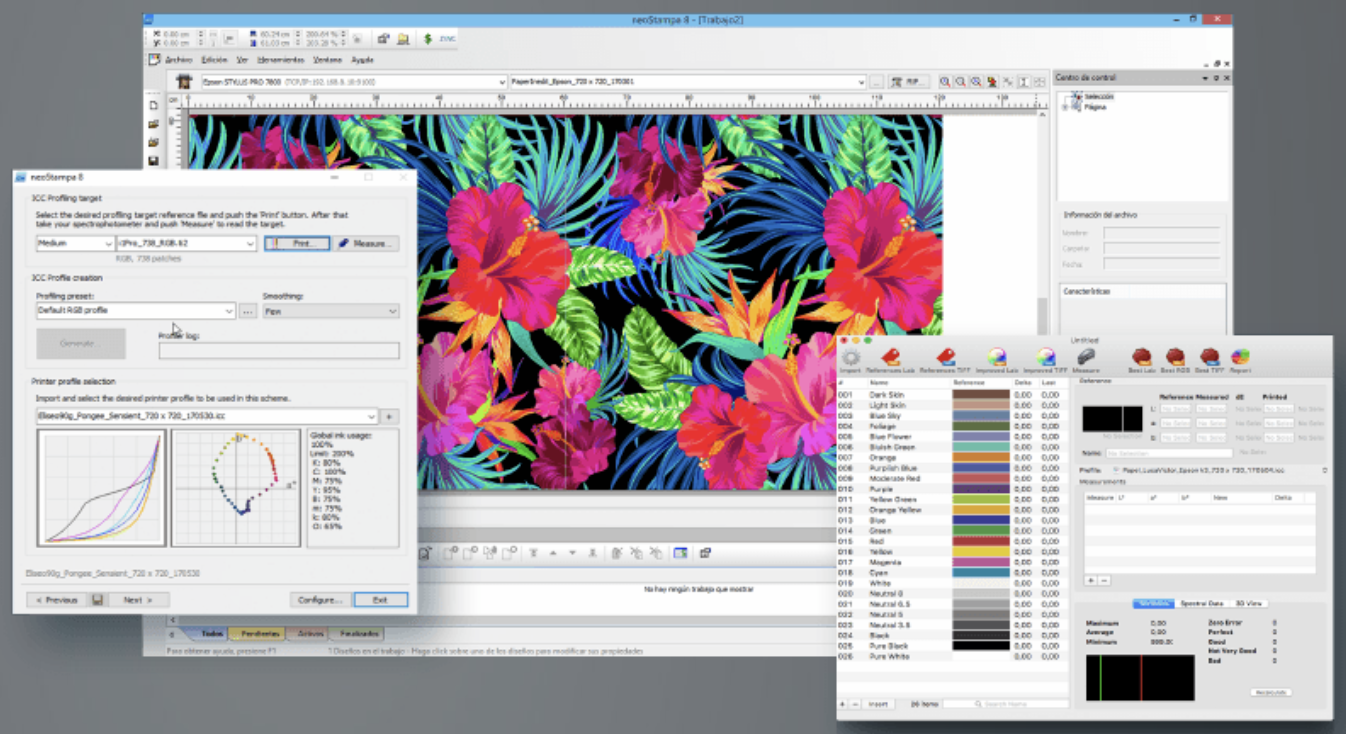Activate the Activos job filter
The image size is (1346, 734).
308,634
